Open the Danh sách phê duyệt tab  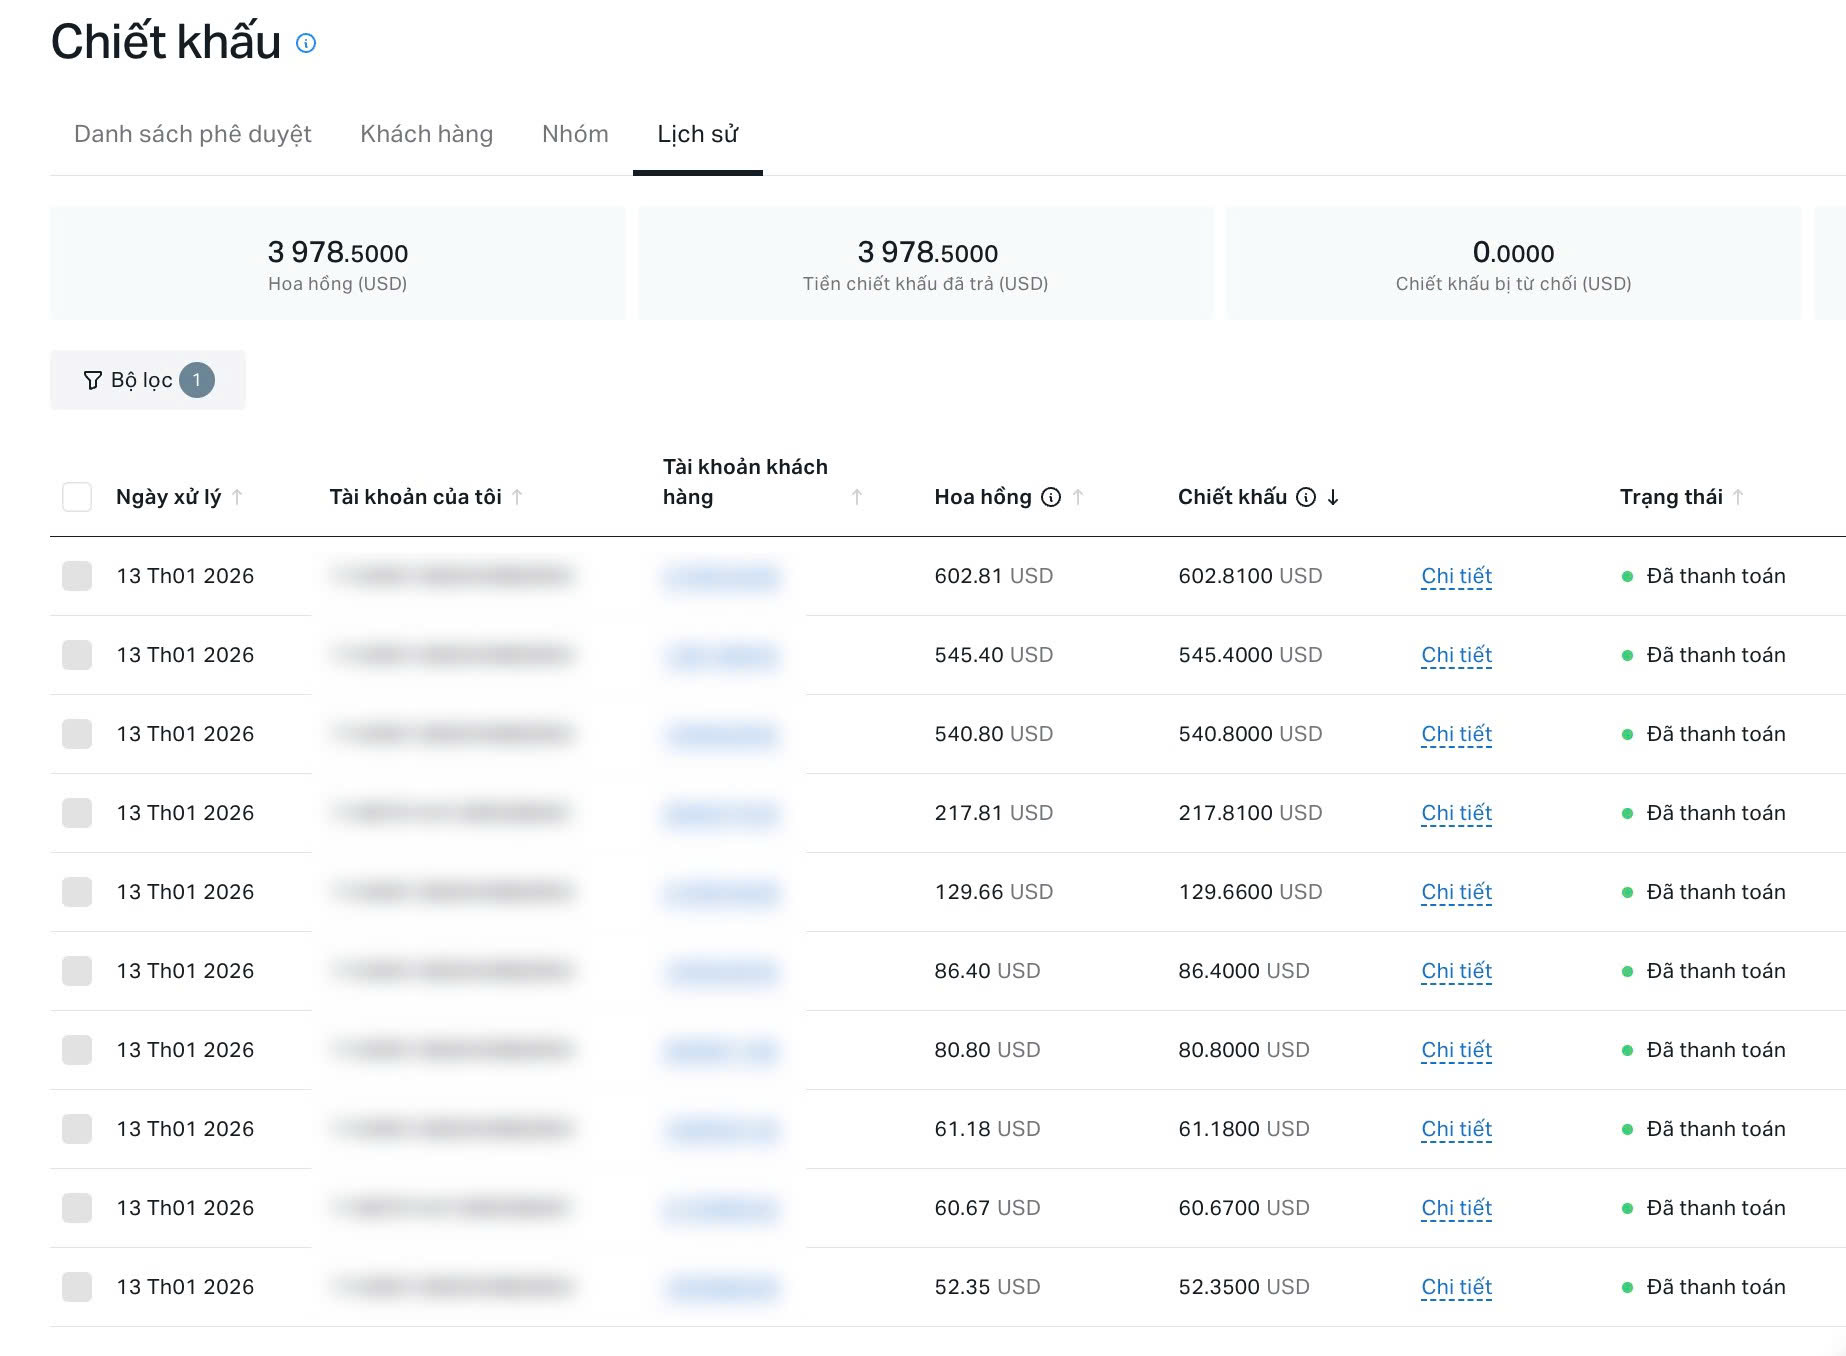tap(191, 133)
